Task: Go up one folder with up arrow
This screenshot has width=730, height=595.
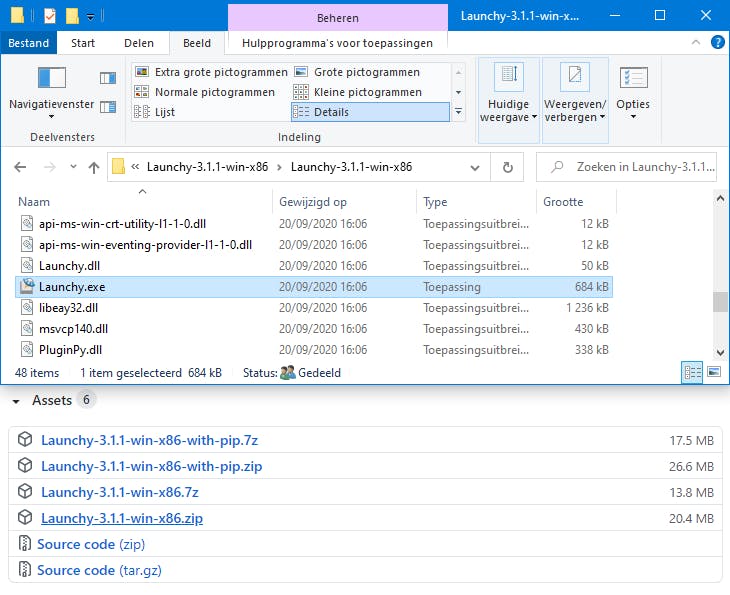Action: point(94,167)
